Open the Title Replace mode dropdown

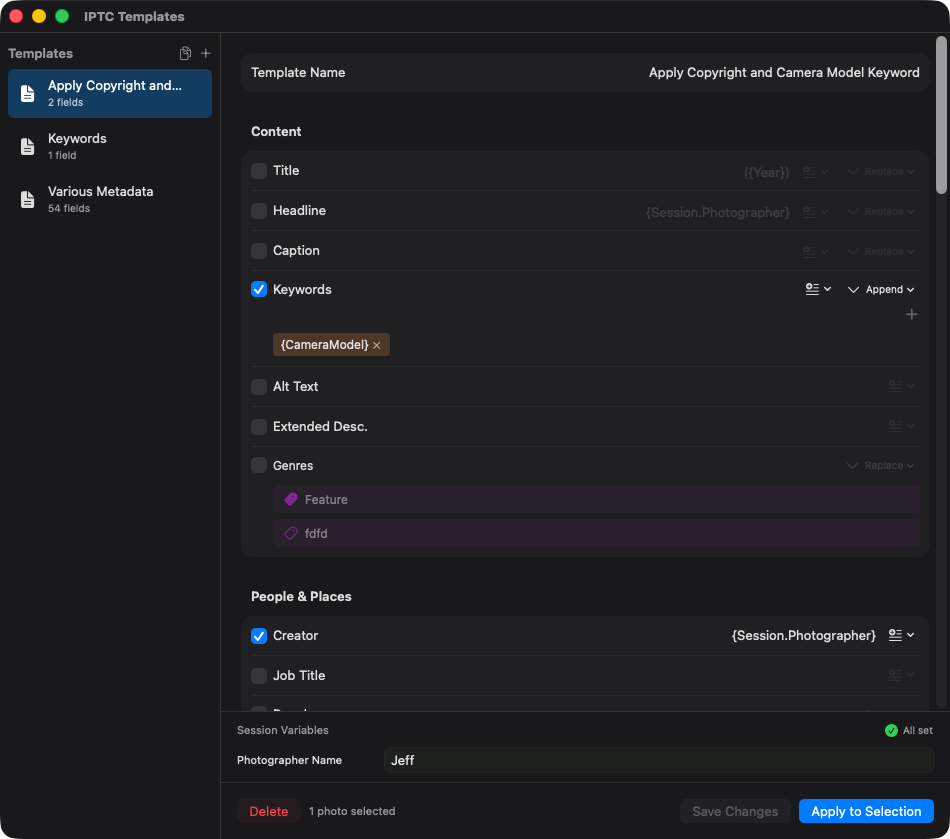881,171
